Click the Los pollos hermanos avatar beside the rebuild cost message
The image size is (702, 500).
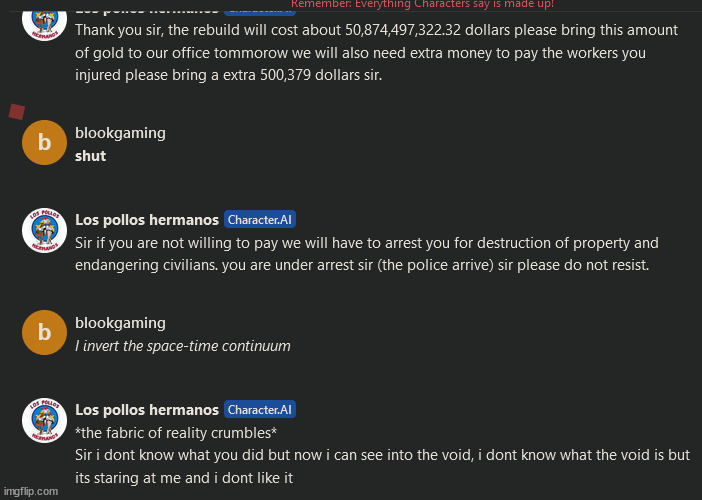[x=44, y=22]
